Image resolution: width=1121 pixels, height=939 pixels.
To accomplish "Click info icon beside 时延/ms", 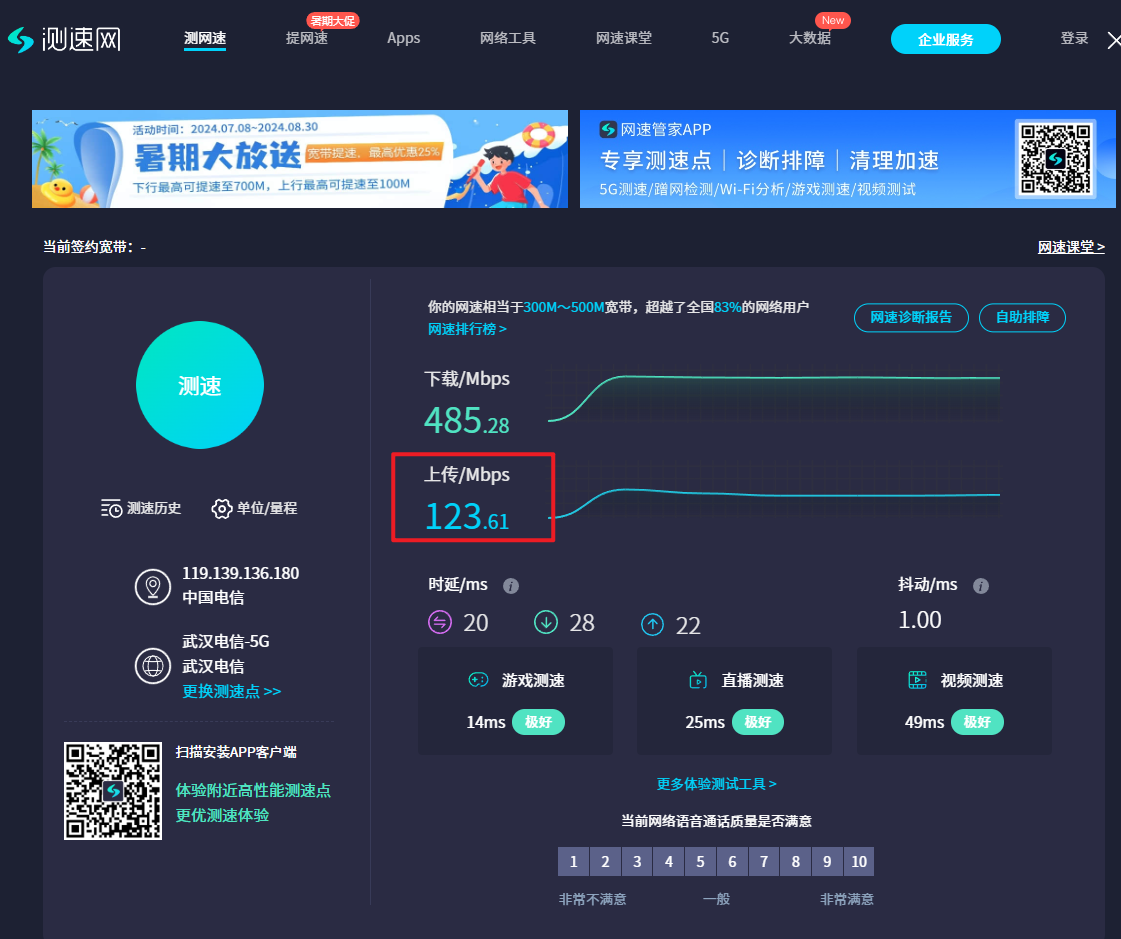I will 511,586.
